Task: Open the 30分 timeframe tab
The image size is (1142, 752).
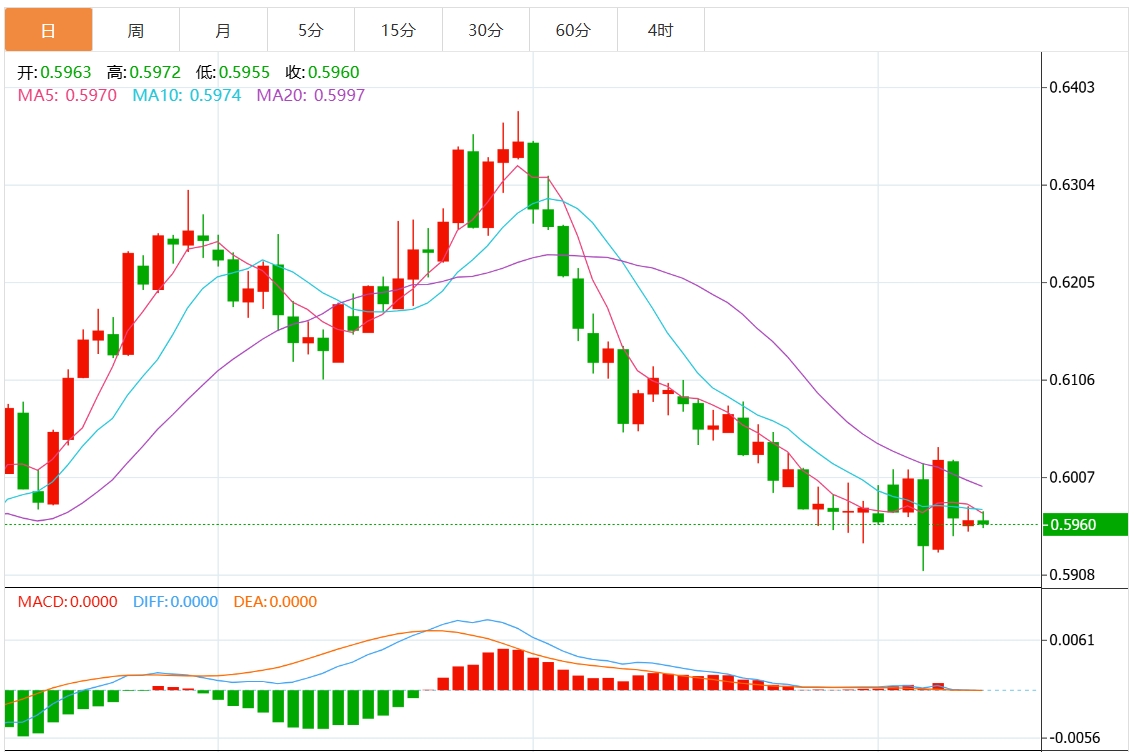Action: click(x=486, y=30)
